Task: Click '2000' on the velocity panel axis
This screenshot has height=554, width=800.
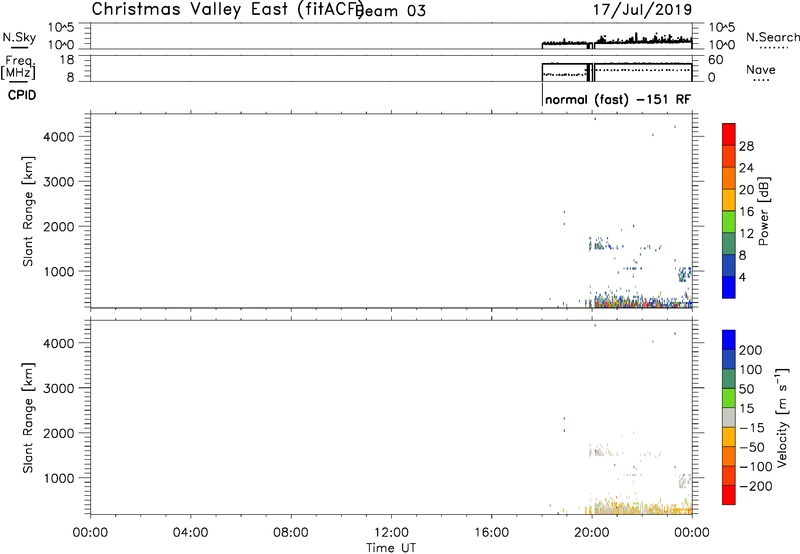Action: coord(58,433)
